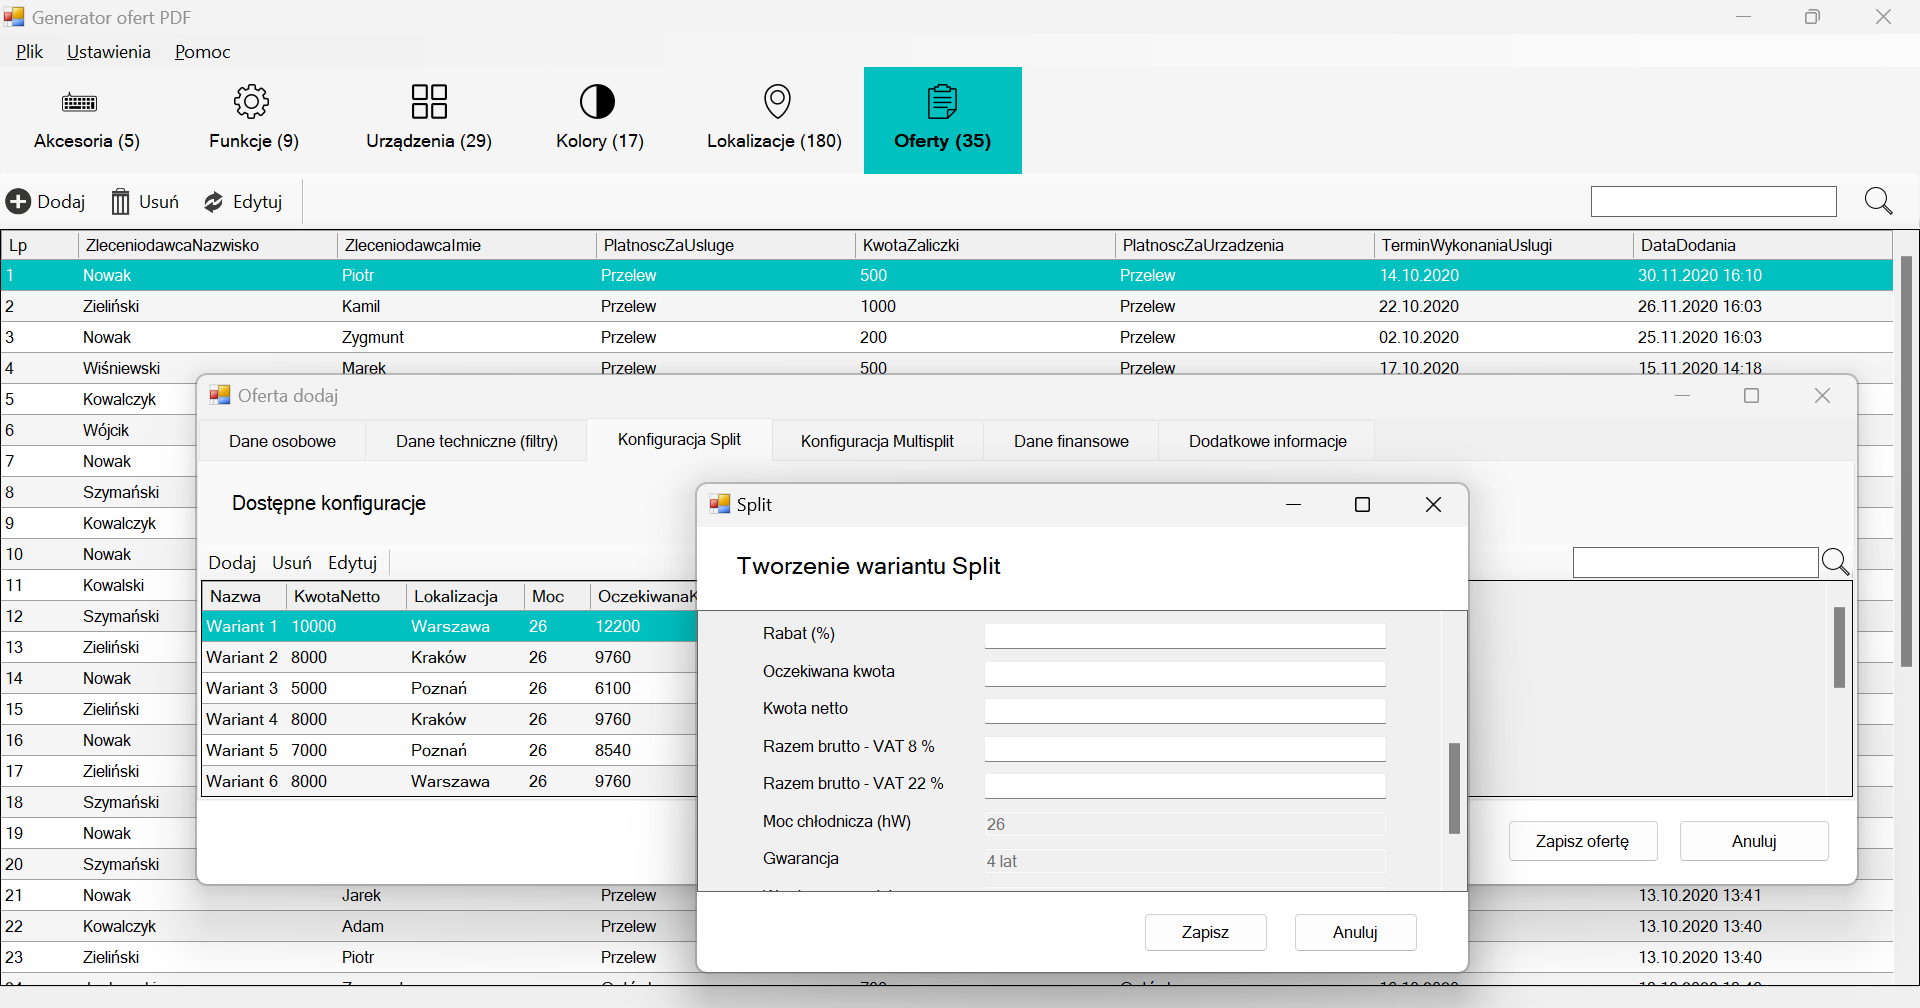Select the Nowak Zygmunt offer row
The width and height of the screenshot is (1920, 1008).
(x=946, y=337)
